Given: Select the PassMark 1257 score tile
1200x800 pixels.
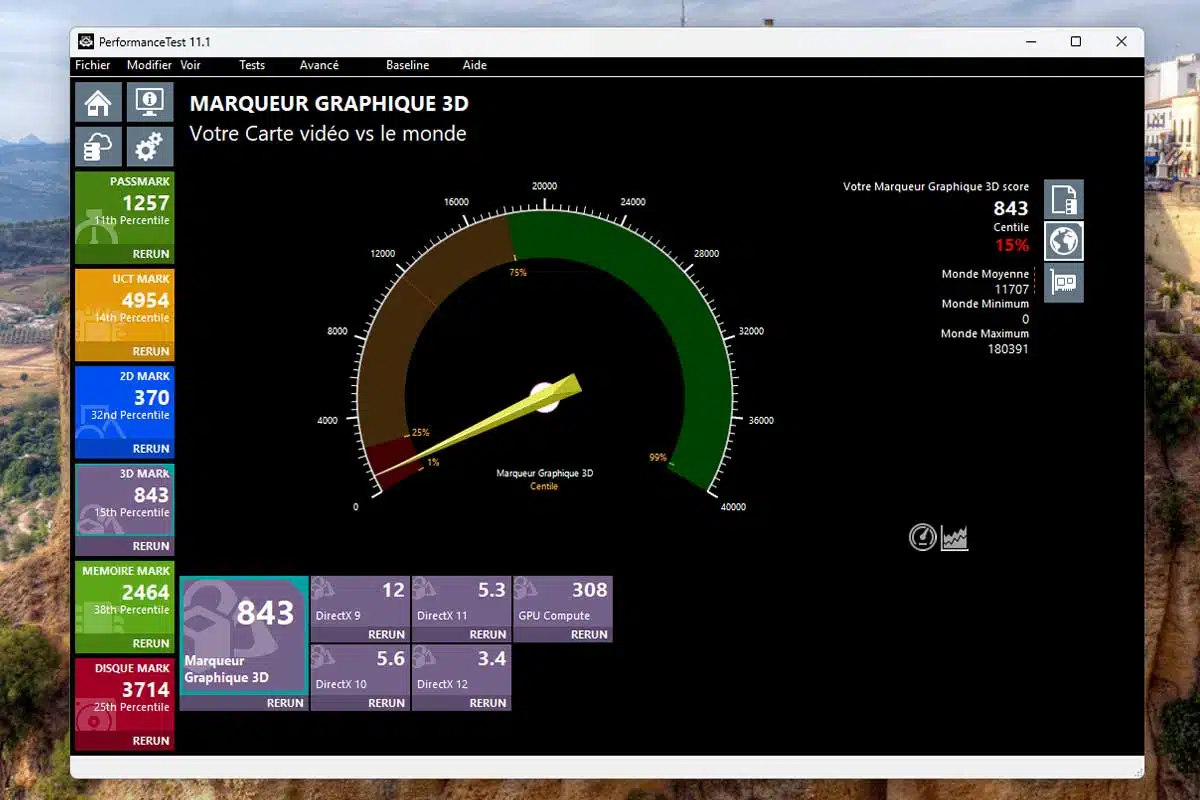Looking at the screenshot, I should pos(124,209).
